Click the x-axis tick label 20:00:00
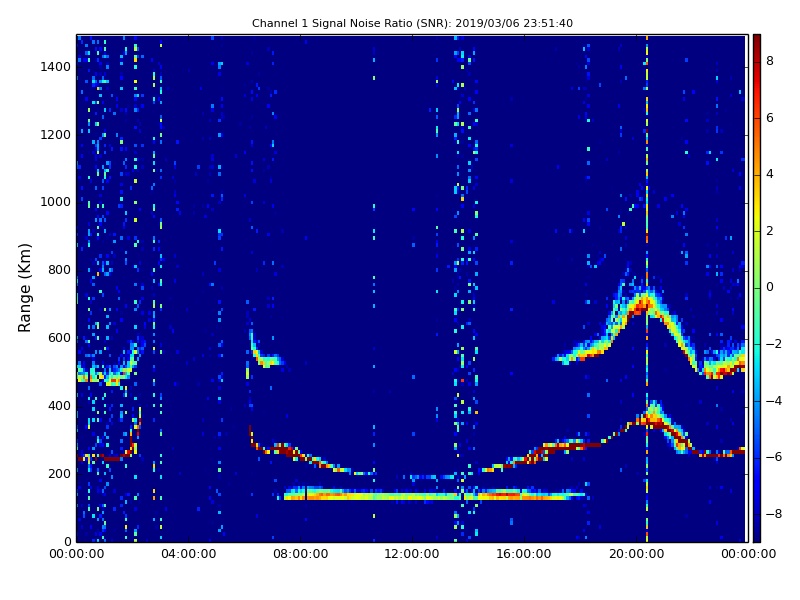Image resolution: width=800 pixels, height=600 pixels. tap(636, 554)
